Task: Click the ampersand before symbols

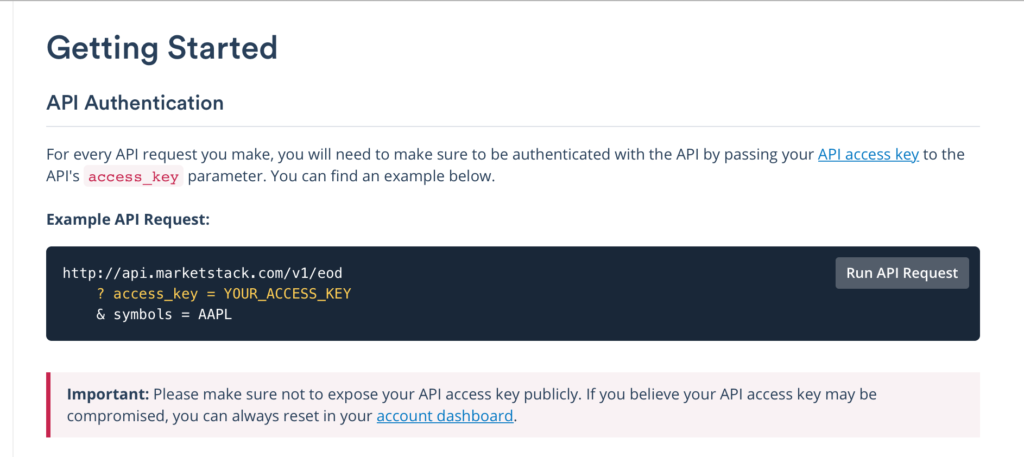Action: 101,315
